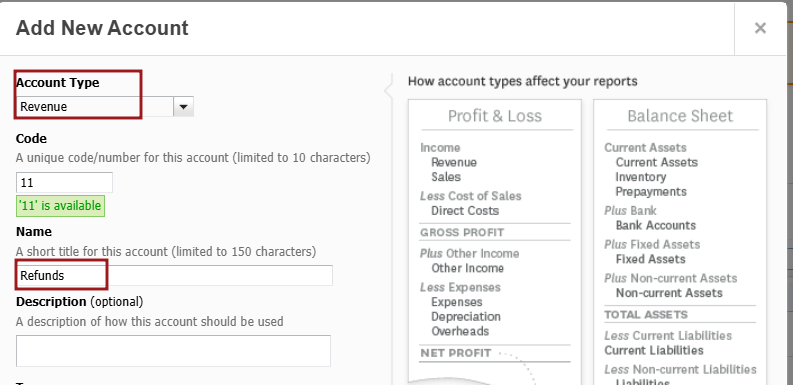Click the Name field containing Refunds
The height and width of the screenshot is (385, 793).
pyautogui.click(x=174, y=276)
